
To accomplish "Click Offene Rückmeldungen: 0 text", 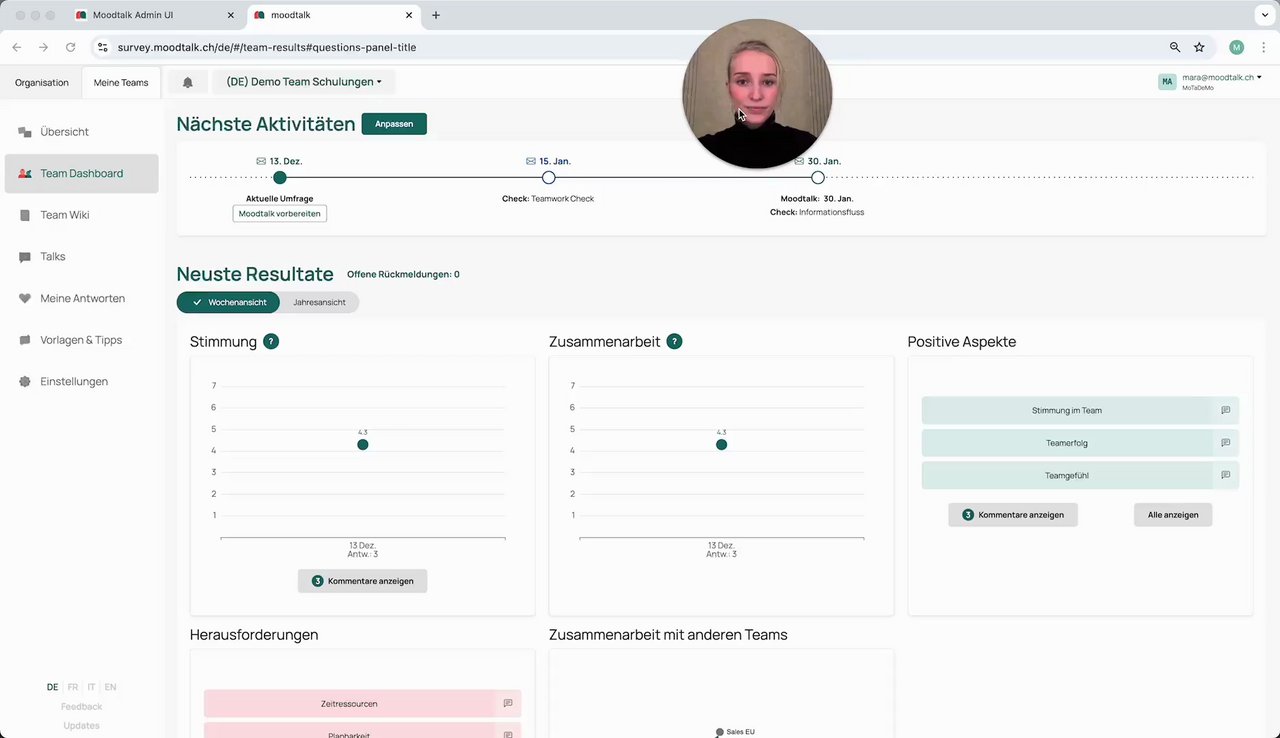I will 403,274.
